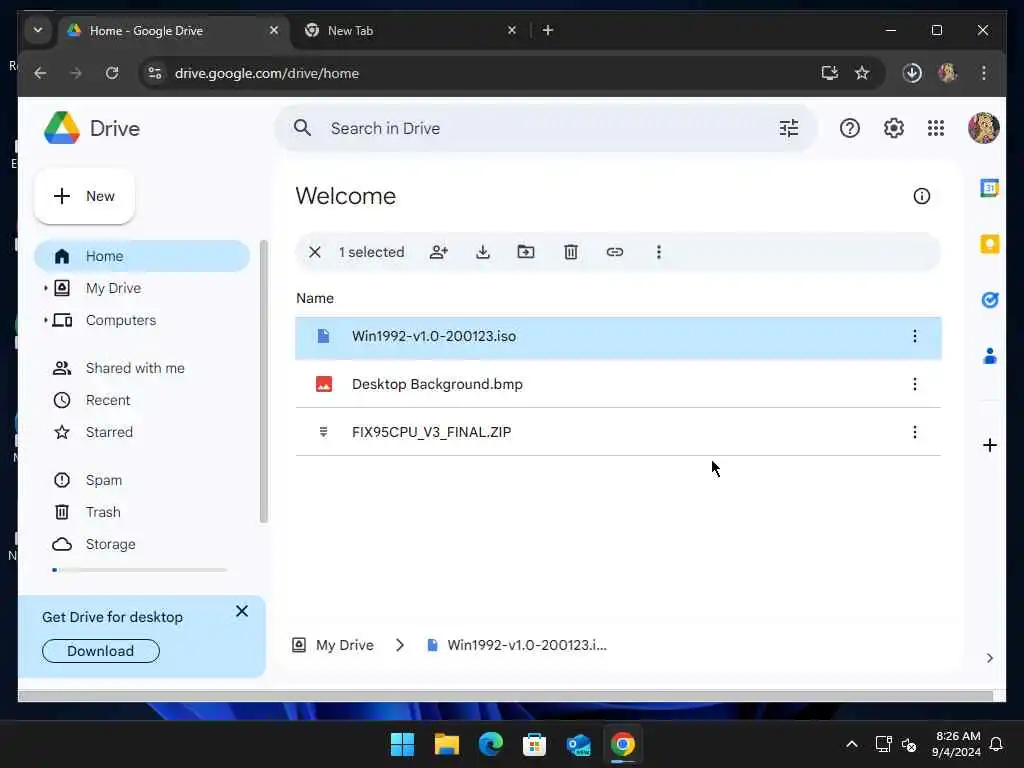Open more actions in selection toolbar
Viewport: 1024px width, 768px height.
coord(658,252)
